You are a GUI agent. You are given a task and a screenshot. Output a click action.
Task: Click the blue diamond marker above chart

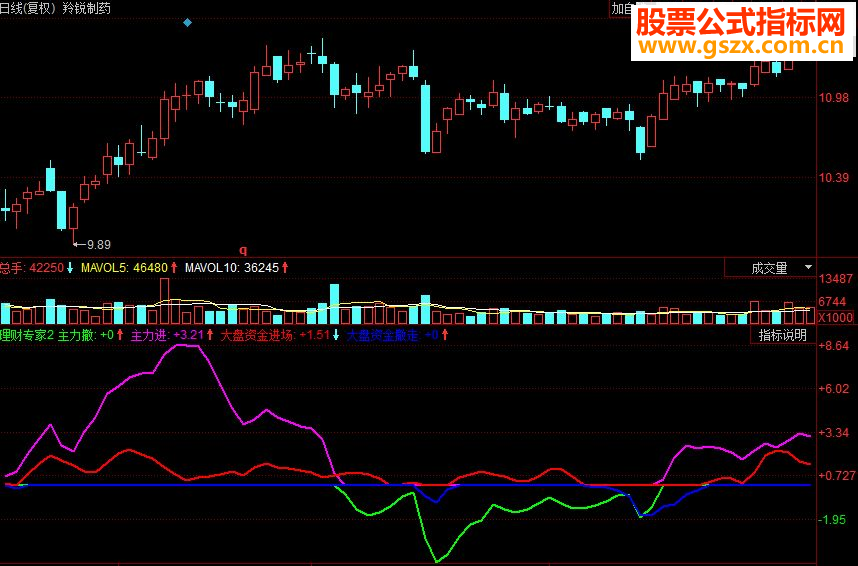pos(188,22)
